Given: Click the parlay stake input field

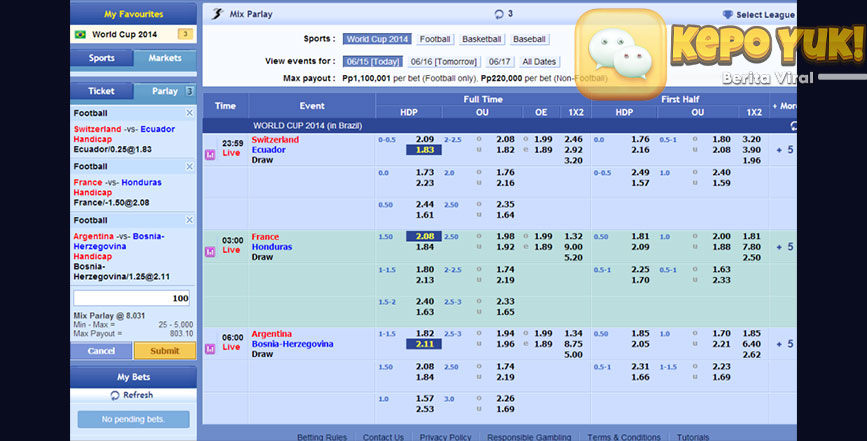Looking at the screenshot, I should pyautogui.click(x=132, y=298).
